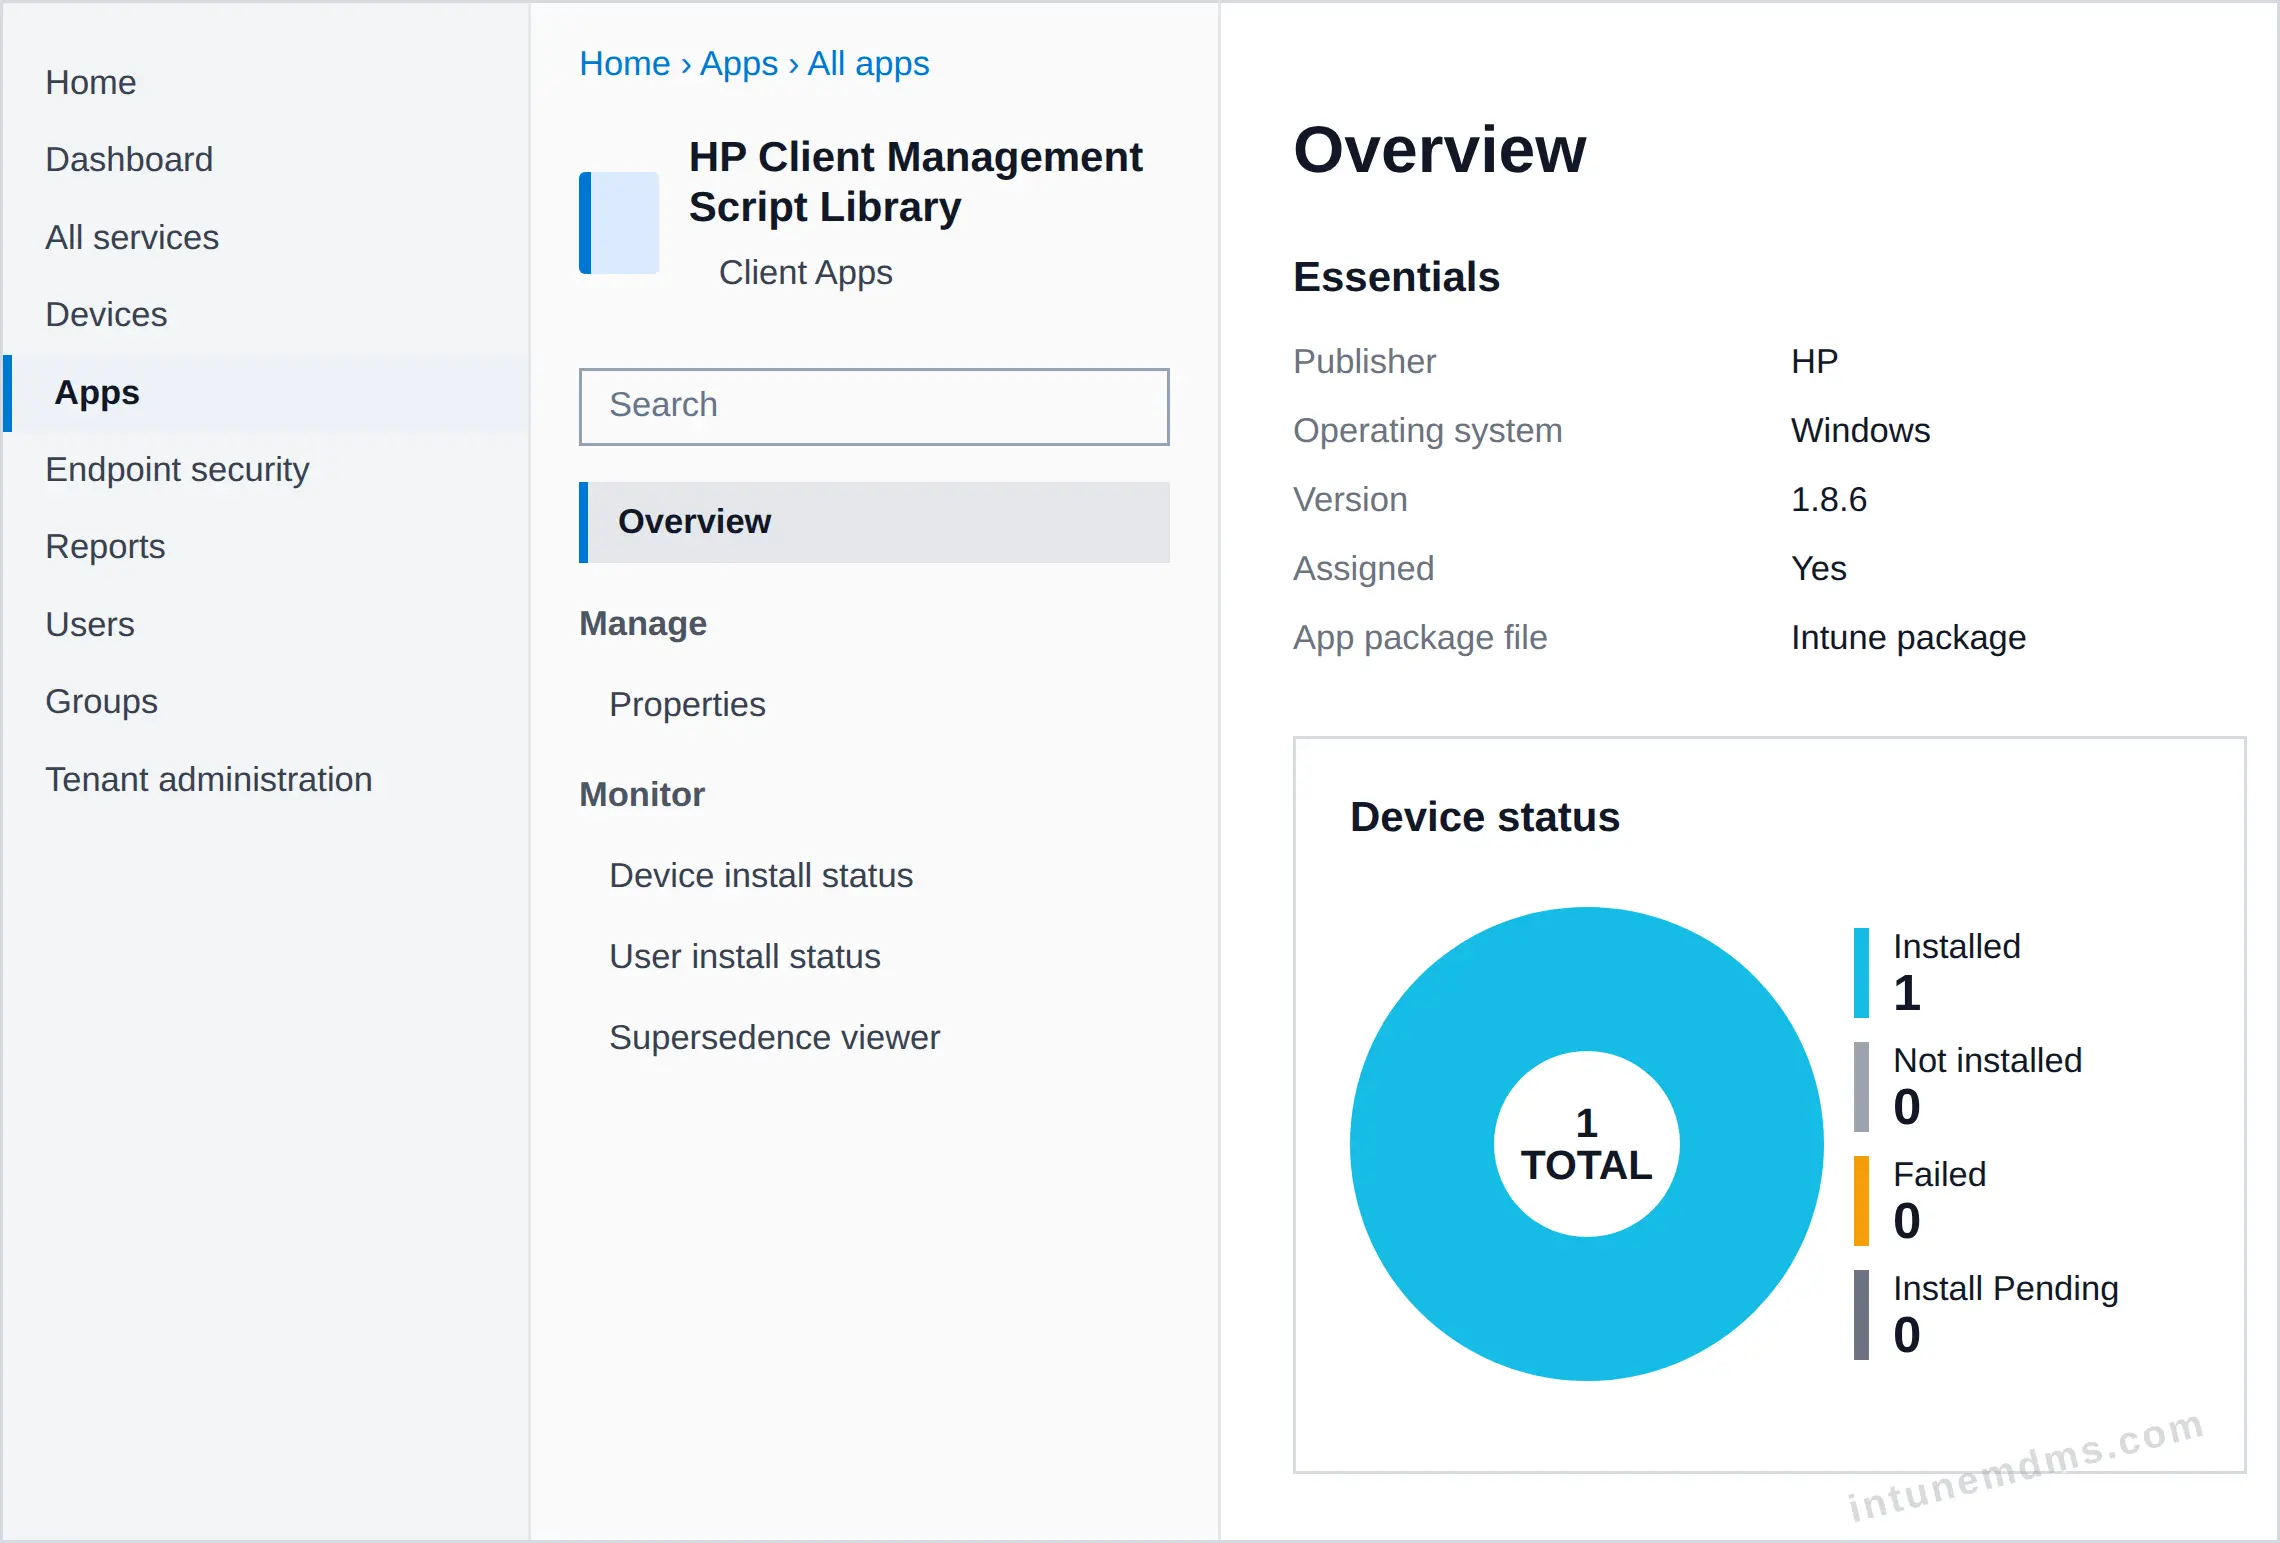
Task: Open Device install status under Monitor
Action: [x=761, y=875]
